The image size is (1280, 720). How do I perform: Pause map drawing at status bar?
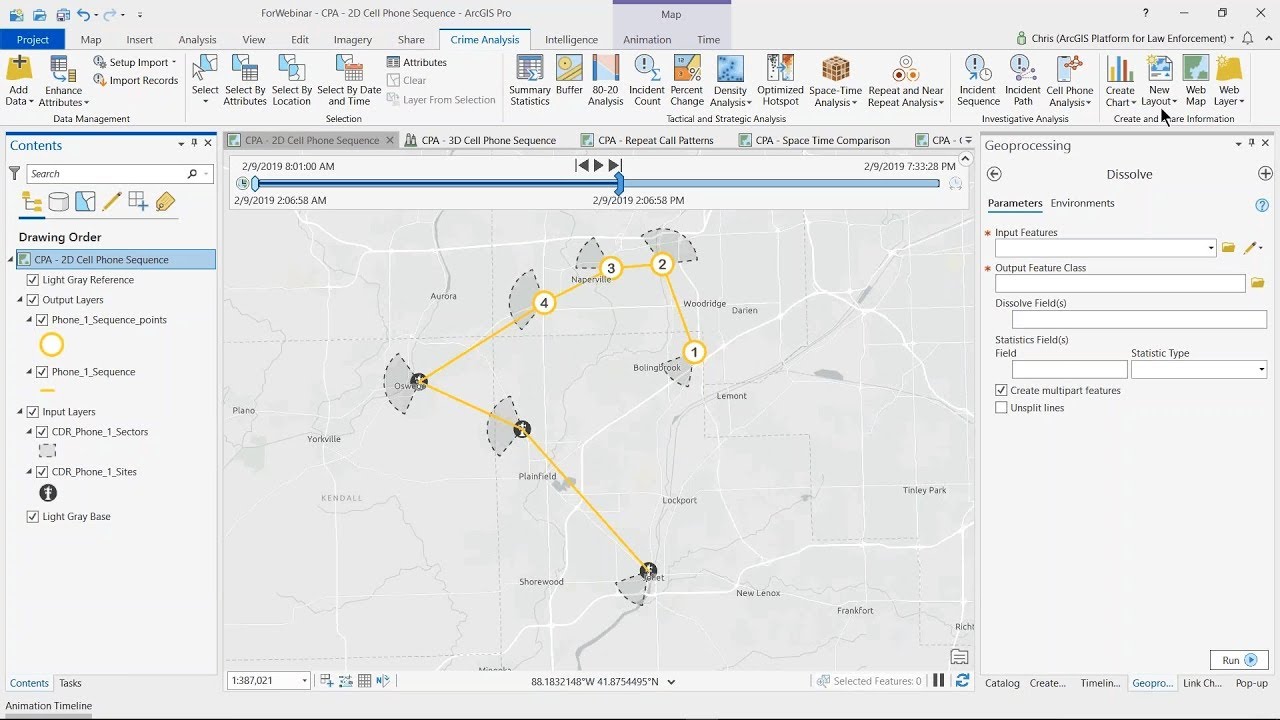tap(938, 681)
